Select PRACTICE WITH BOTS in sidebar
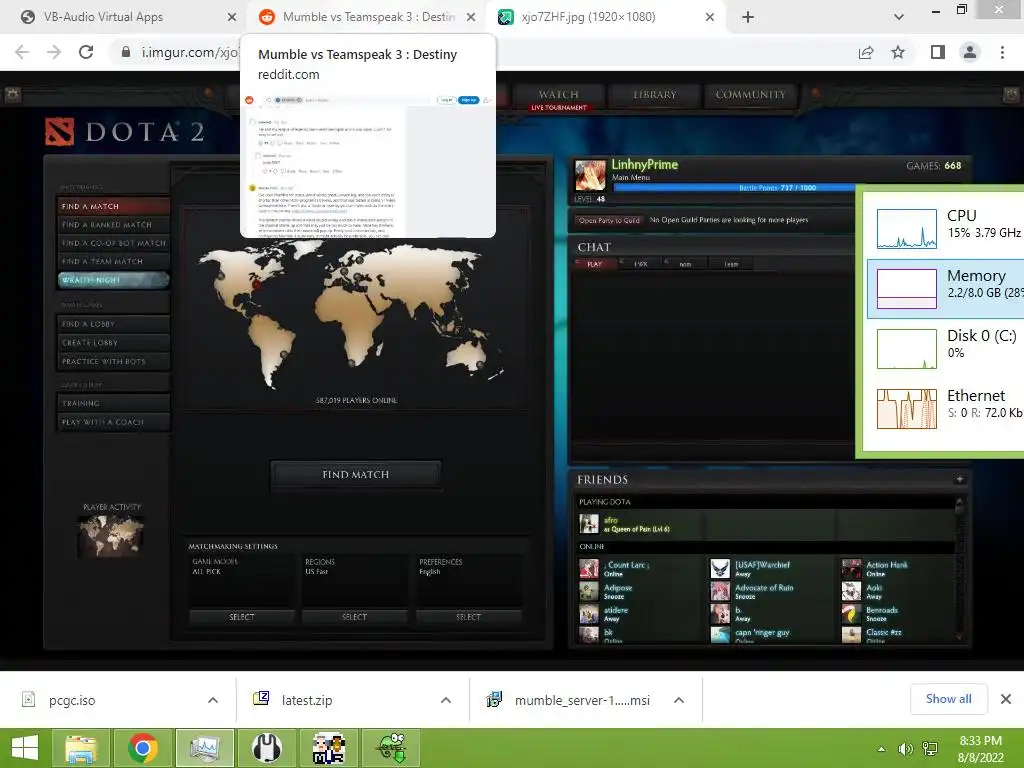Viewport: 1024px width, 768px height. coord(113,361)
